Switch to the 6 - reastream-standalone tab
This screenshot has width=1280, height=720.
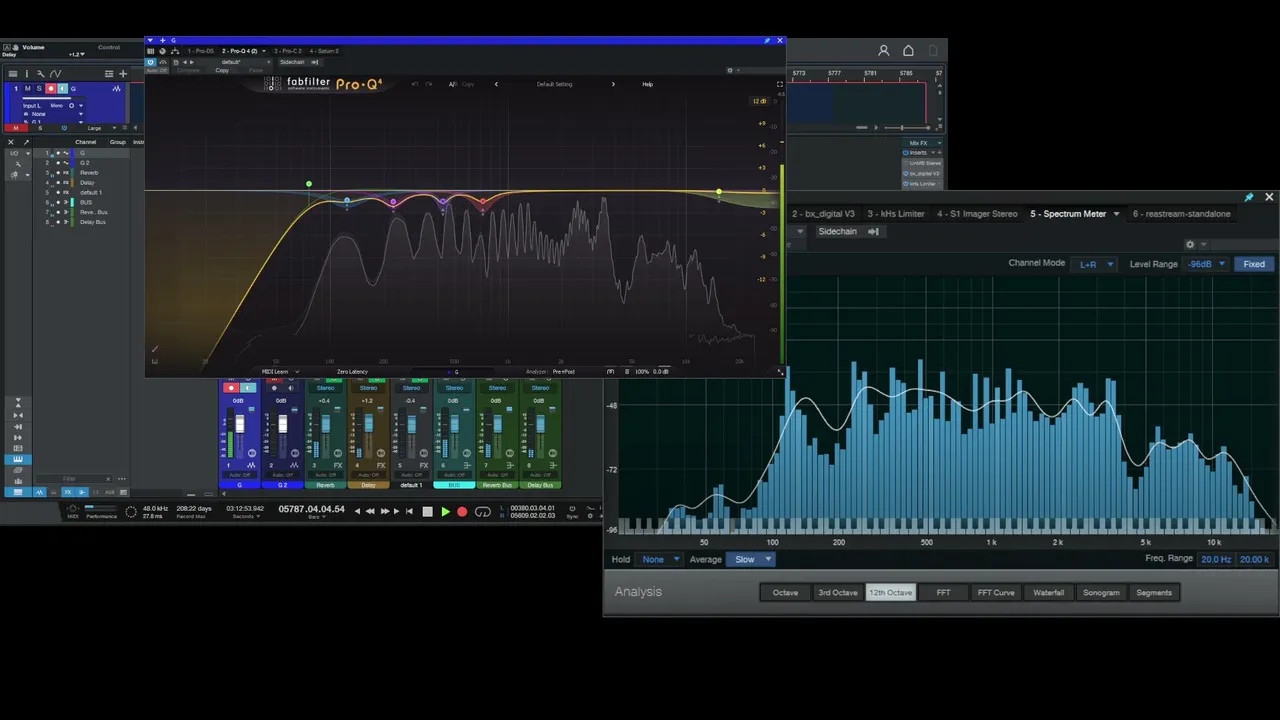(x=1181, y=214)
